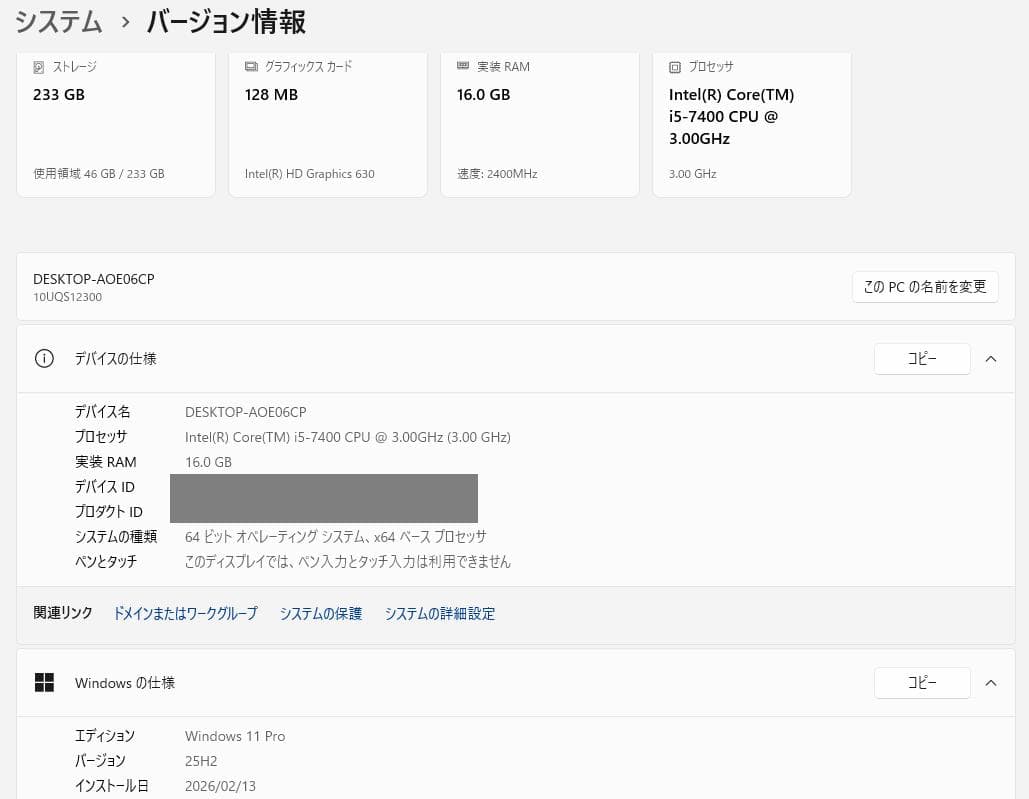Viewport: 1029px width, 799px height.
Task: Select the Intel Core i5-7400 processor card
Action: click(x=751, y=120)
